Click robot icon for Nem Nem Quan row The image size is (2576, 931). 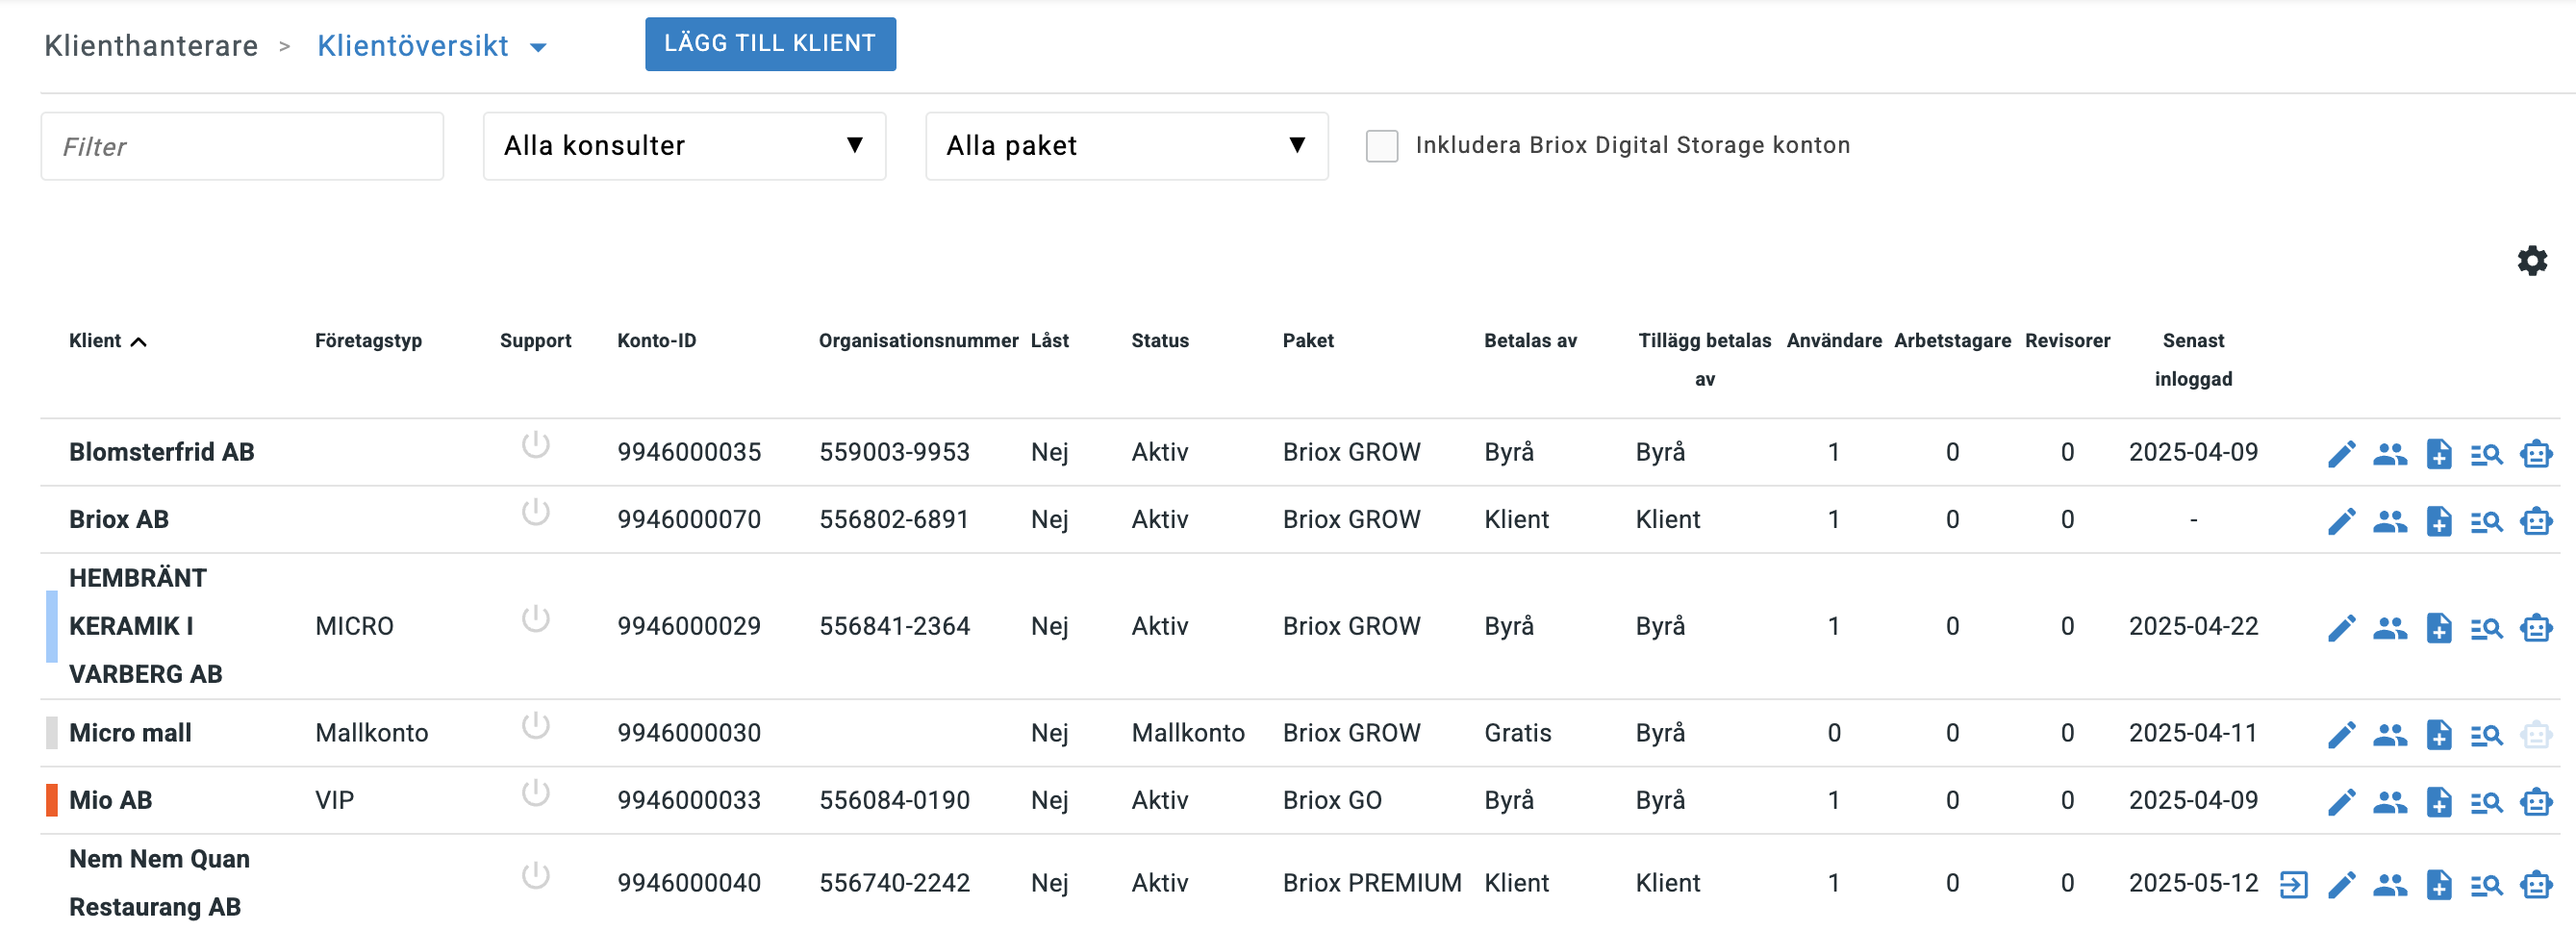pyautogui.click(x=2536, y=886)
